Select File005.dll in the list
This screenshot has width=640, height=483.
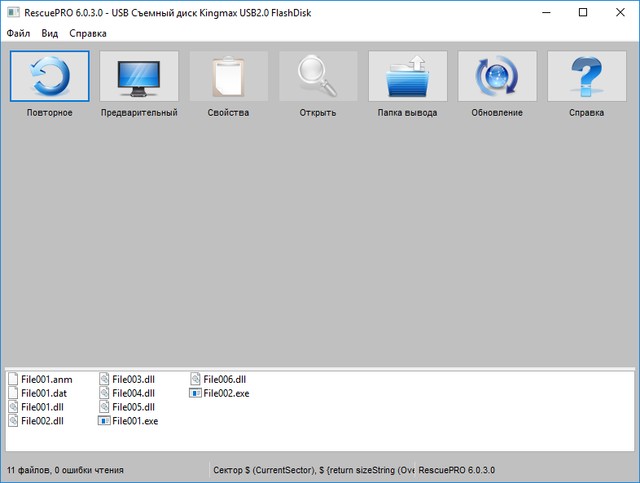click(x=133, y=408)
